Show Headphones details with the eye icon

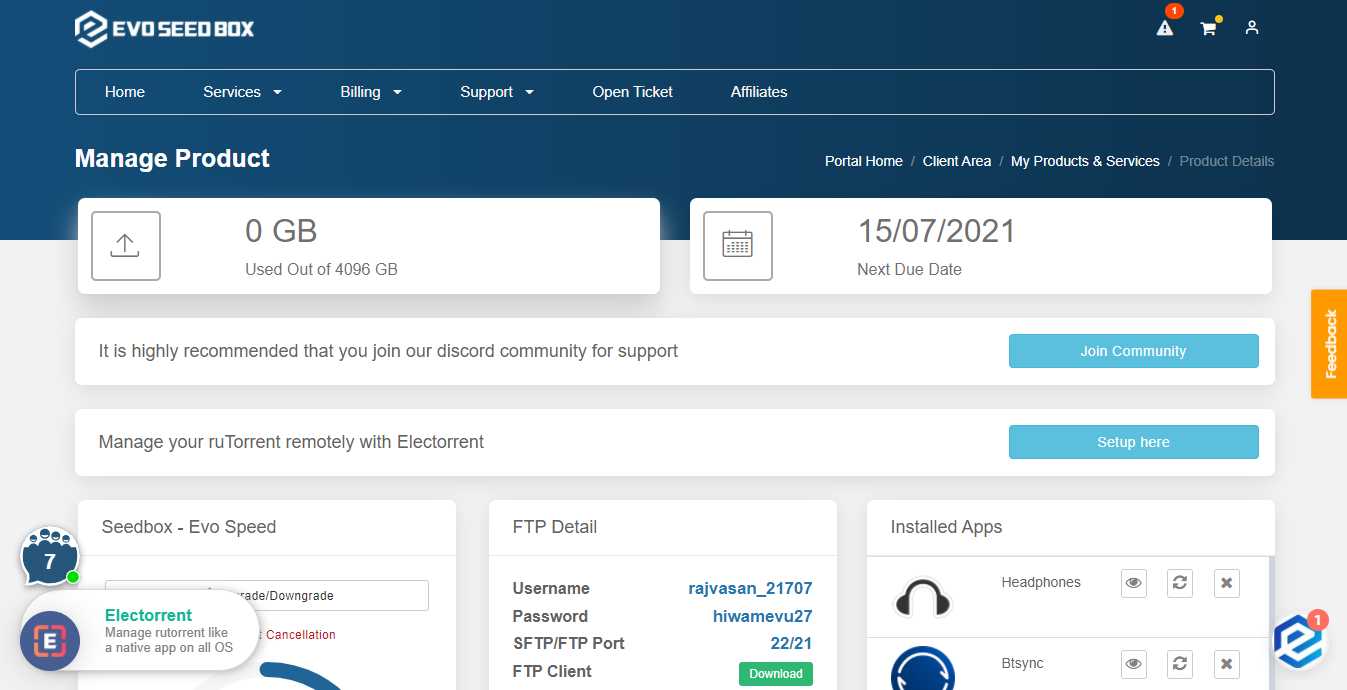tap(1133, 583)
